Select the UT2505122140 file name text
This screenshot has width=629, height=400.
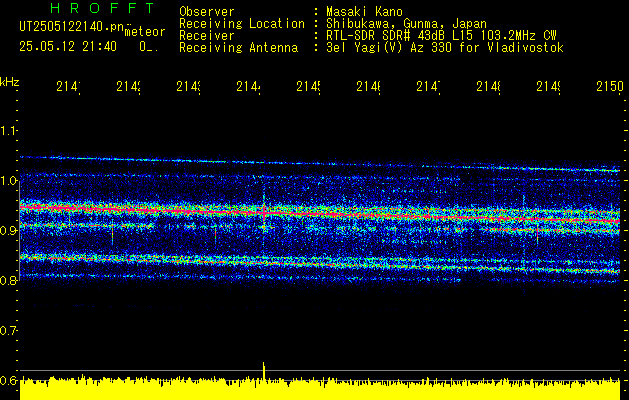pos(72,27)
